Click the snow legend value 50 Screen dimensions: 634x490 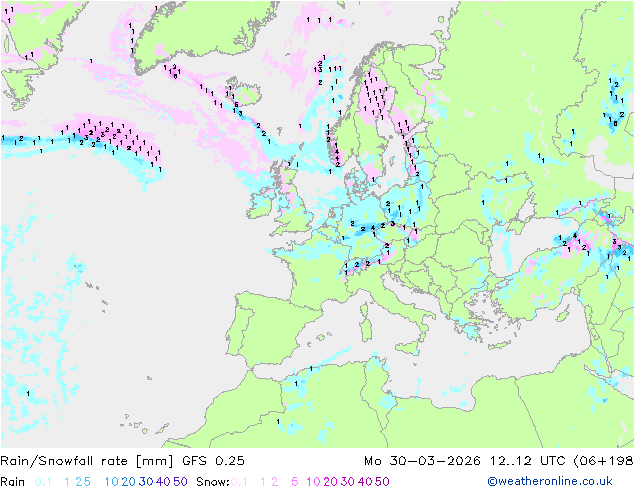(382, 482)
